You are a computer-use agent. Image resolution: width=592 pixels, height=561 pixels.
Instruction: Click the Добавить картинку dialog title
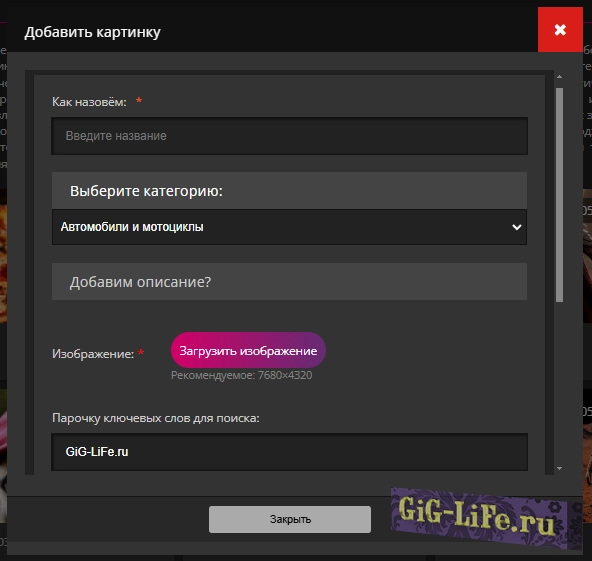pos(92,32)
